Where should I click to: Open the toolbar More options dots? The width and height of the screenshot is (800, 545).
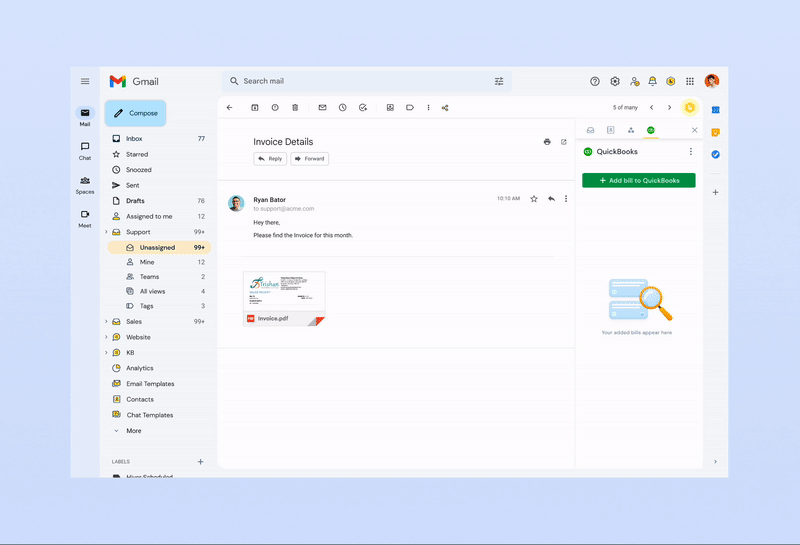click(428, 108)
